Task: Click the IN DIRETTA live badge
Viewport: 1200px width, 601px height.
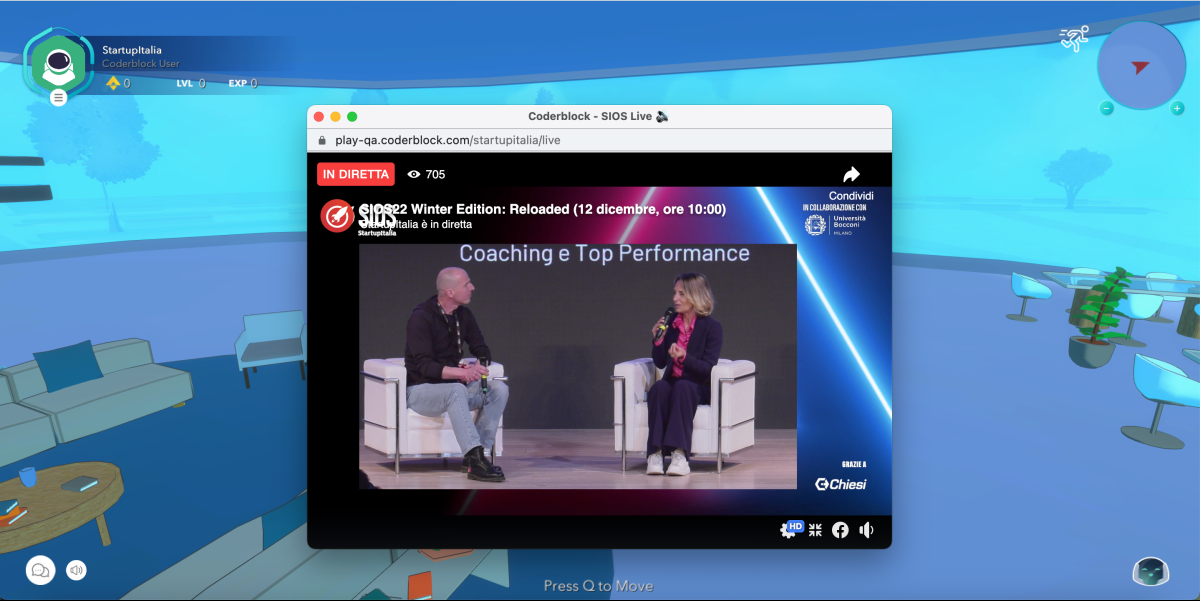Action: [356, 174]
